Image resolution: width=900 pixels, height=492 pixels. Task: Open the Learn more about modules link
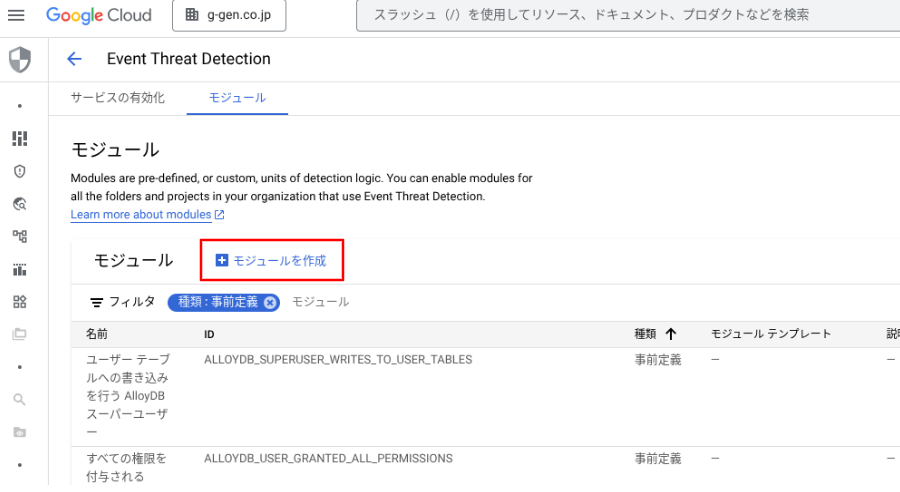147,214
